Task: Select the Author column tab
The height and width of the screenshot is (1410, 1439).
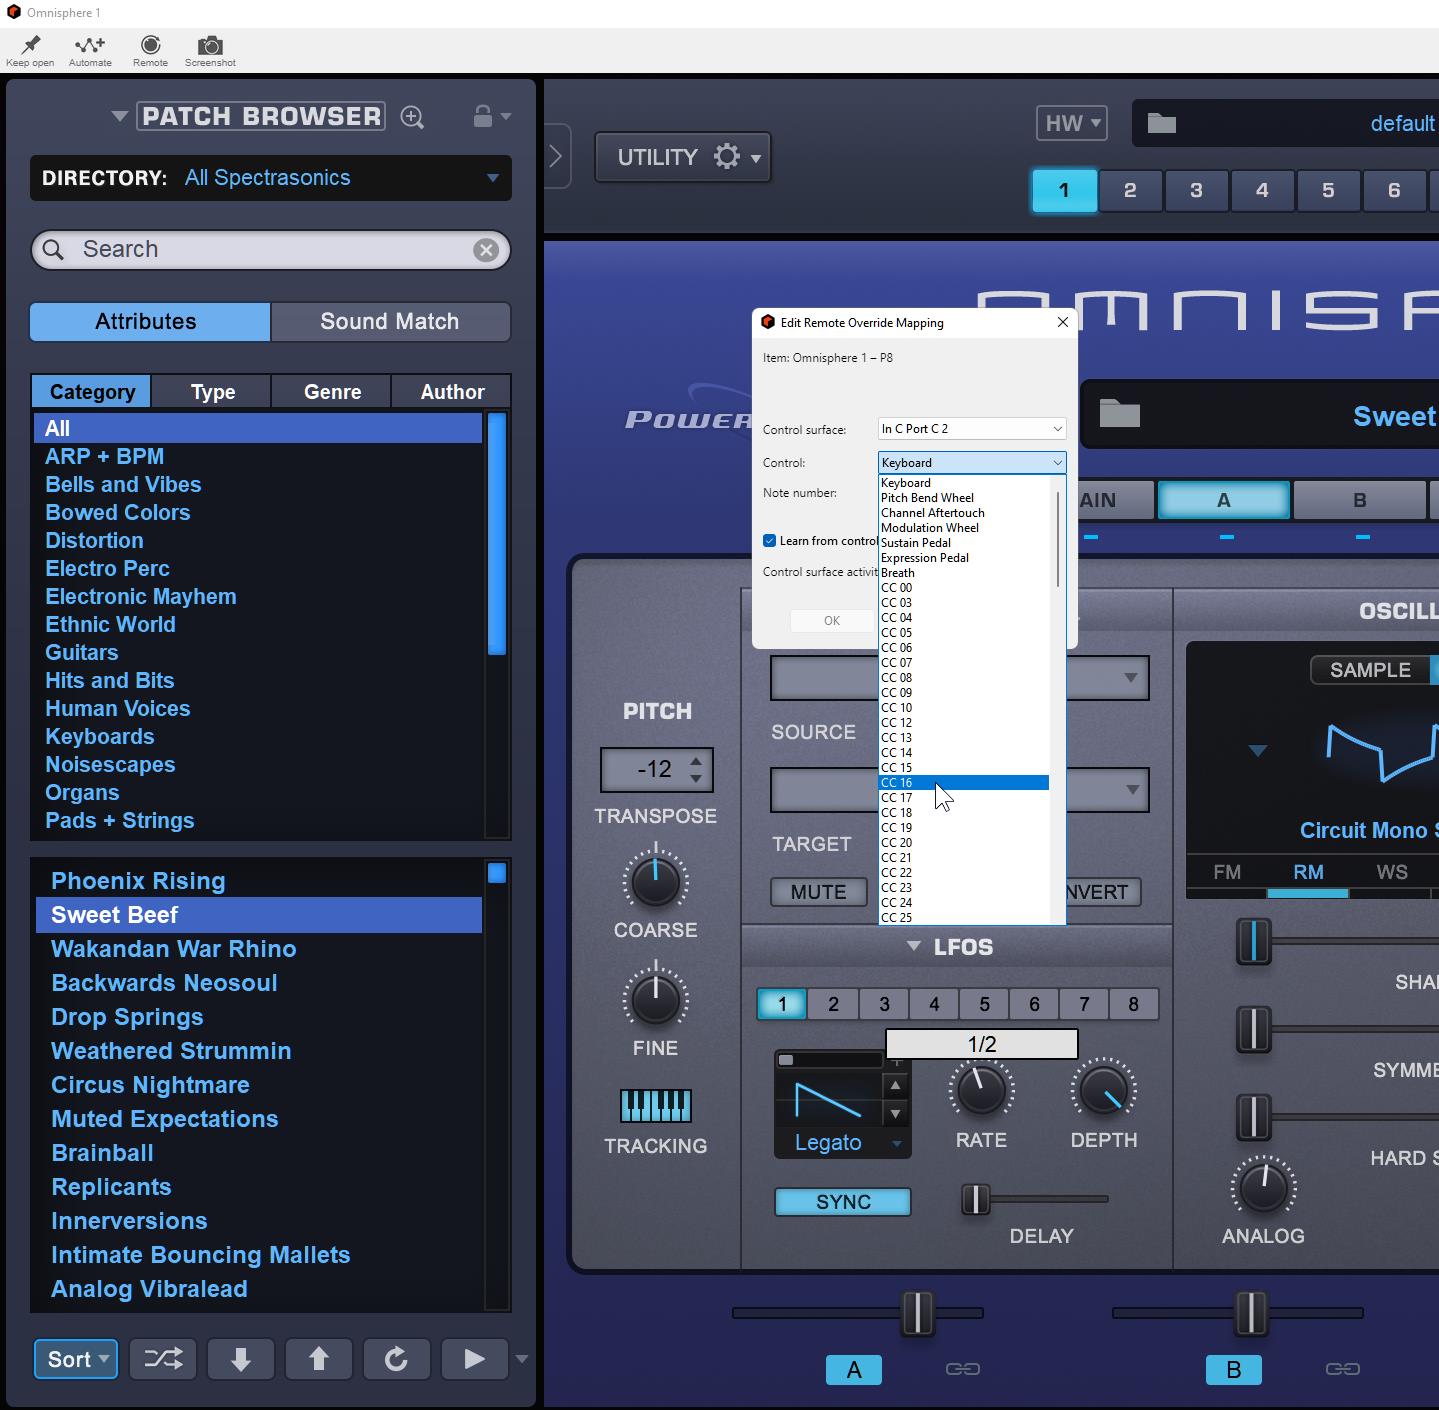Action: [452, 392]
